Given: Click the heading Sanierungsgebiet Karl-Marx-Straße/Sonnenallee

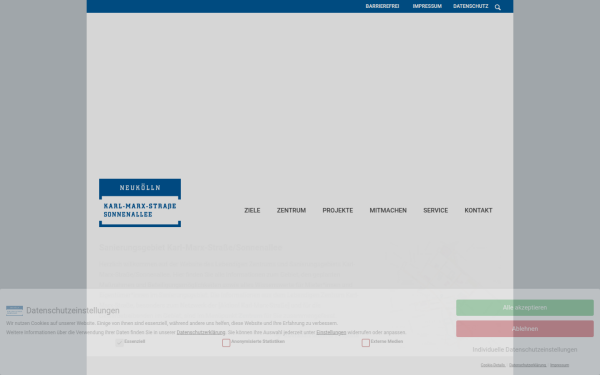Looking at the screenshot, I should [x=191, y=248].
